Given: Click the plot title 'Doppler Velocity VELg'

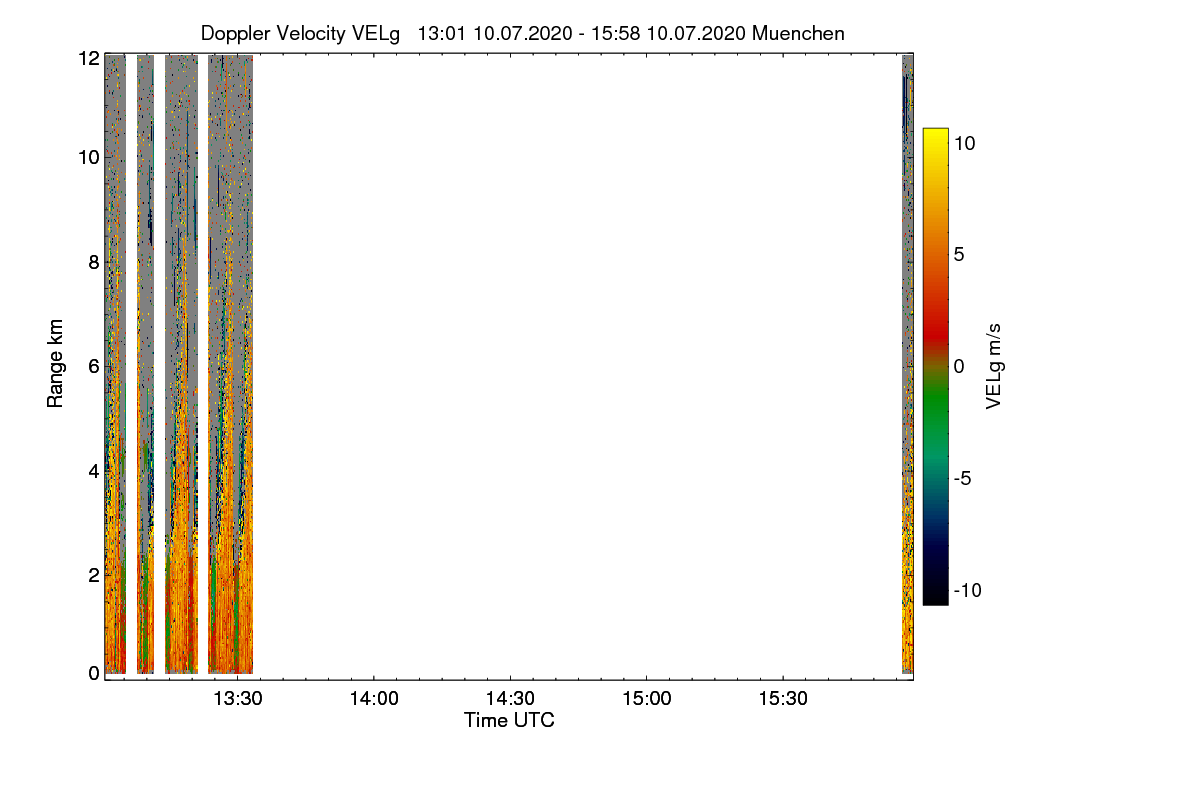Looking at the screenshot, I should click(300, 33).
